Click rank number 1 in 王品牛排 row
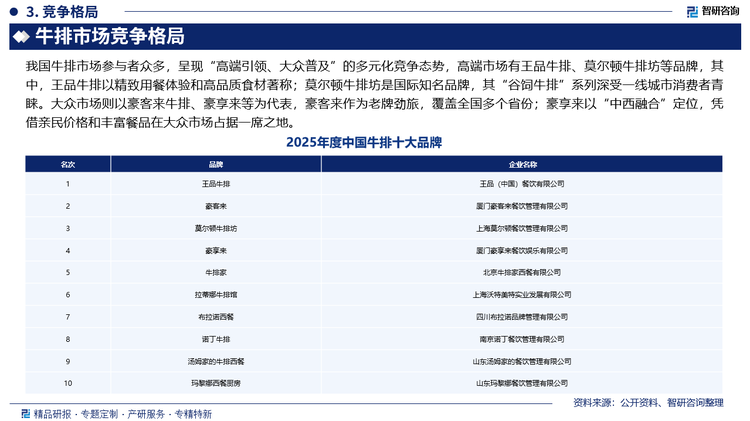This screenshot has width=750, height=421. click(68, 184)
